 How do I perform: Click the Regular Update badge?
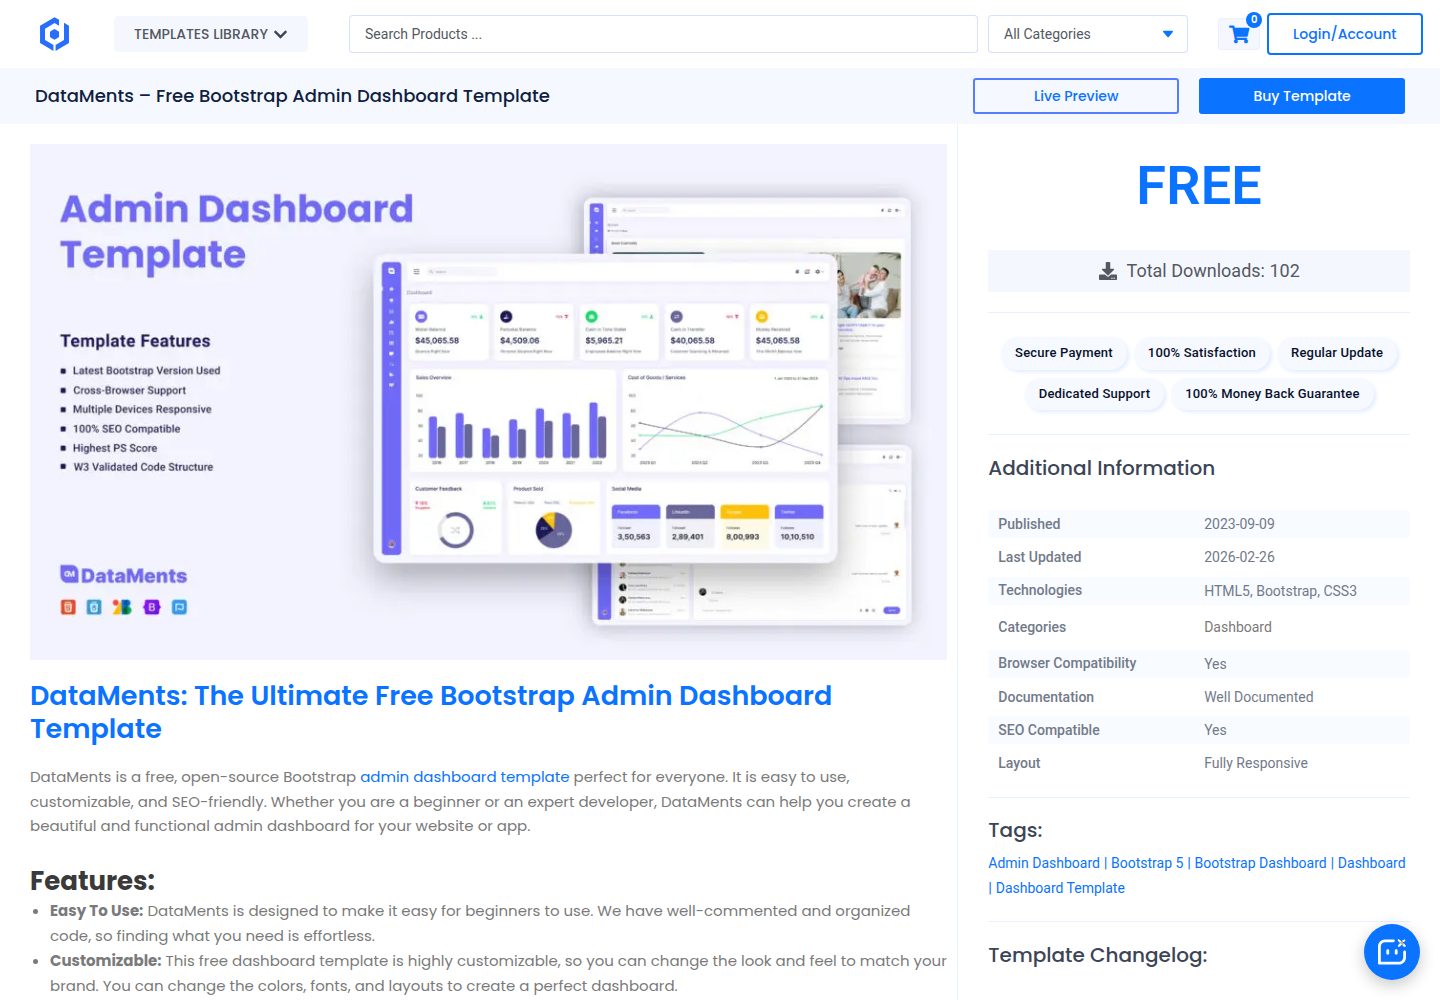(x=1337, y=353)
